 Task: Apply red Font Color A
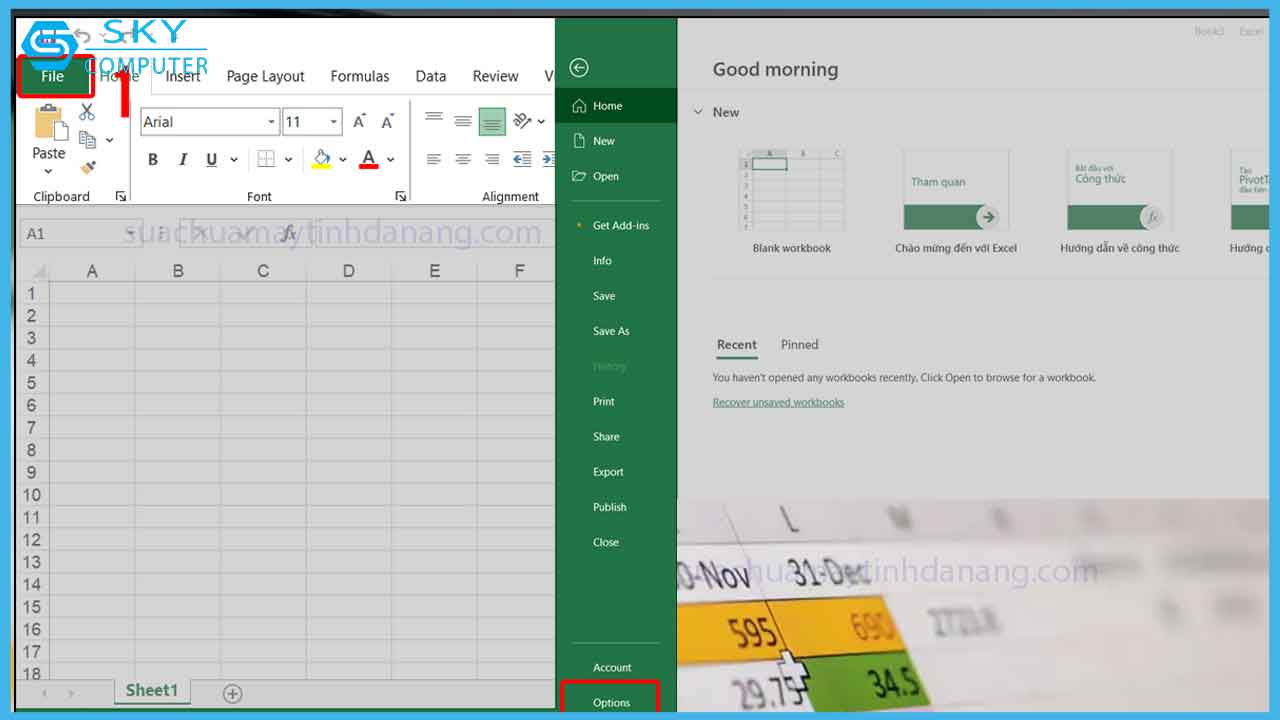pyautogui.click(x=369, y=159)
